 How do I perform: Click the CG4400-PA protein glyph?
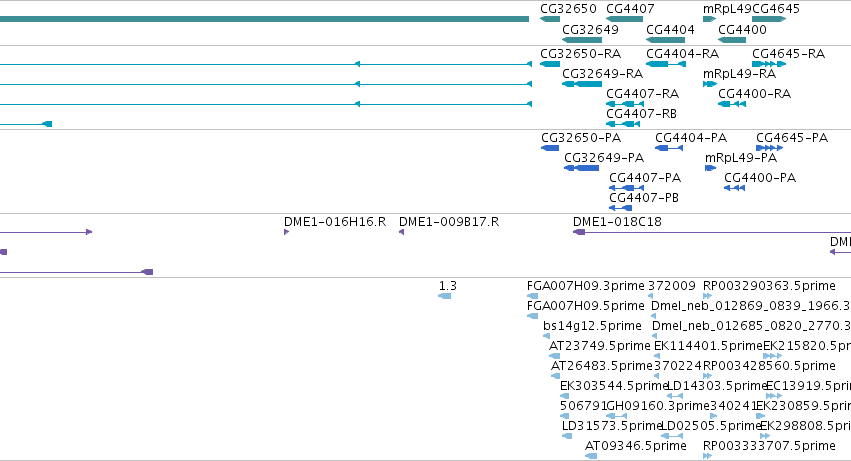734,188
